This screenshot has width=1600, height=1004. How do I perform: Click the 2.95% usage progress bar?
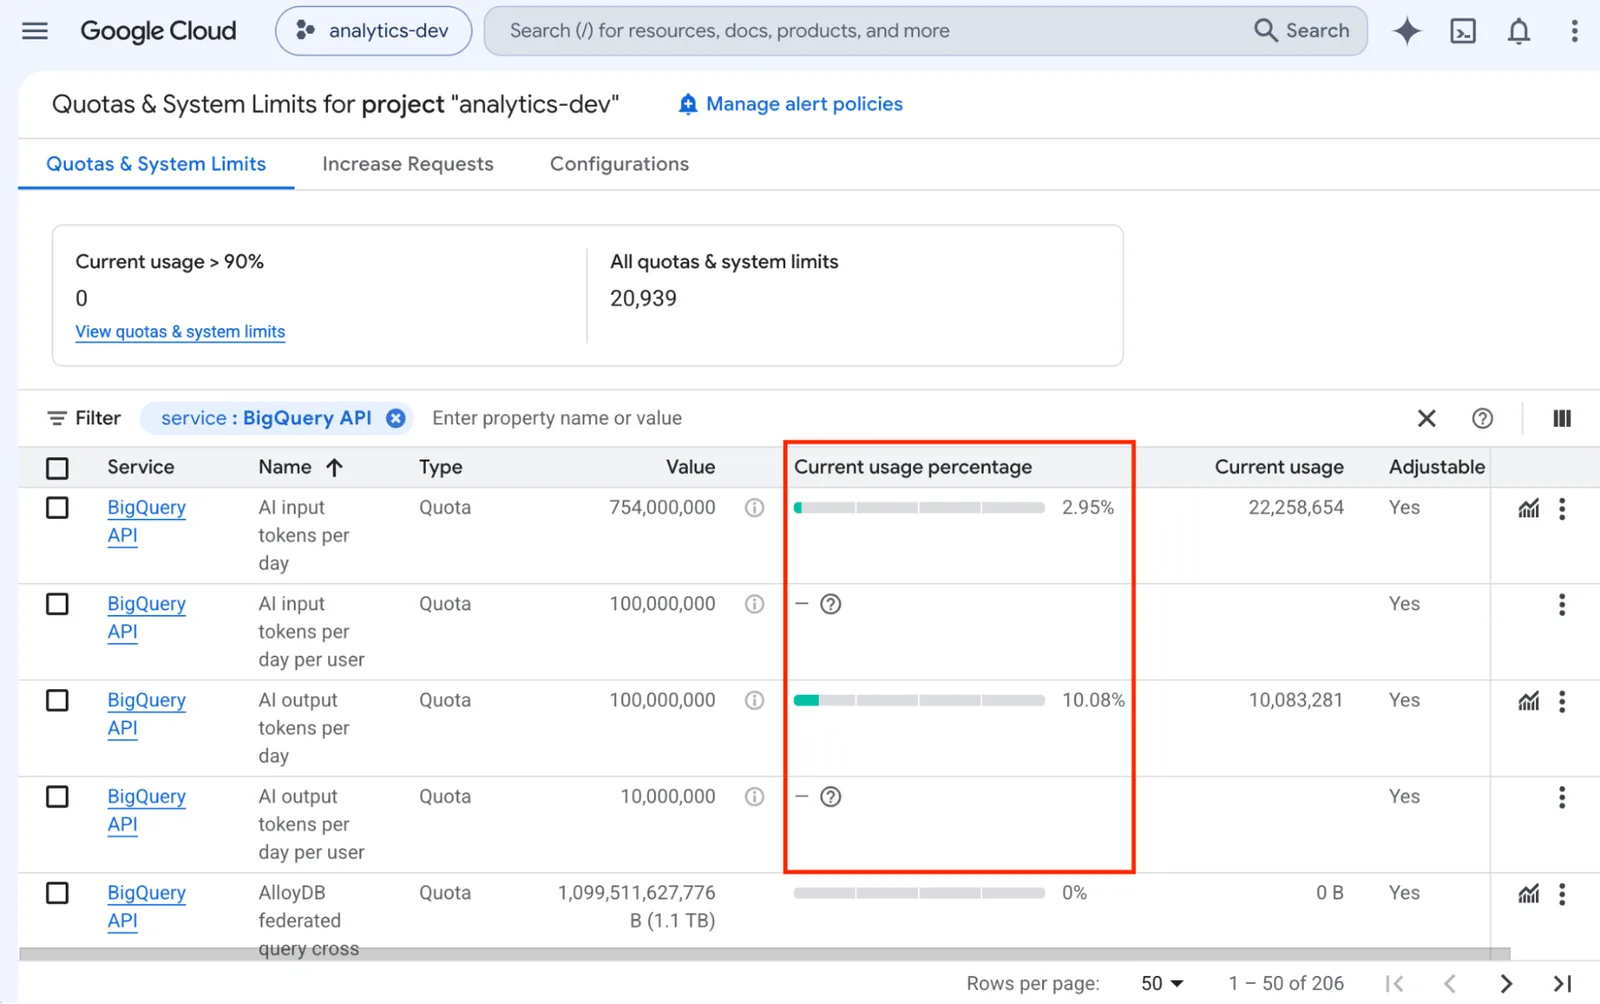919,508
